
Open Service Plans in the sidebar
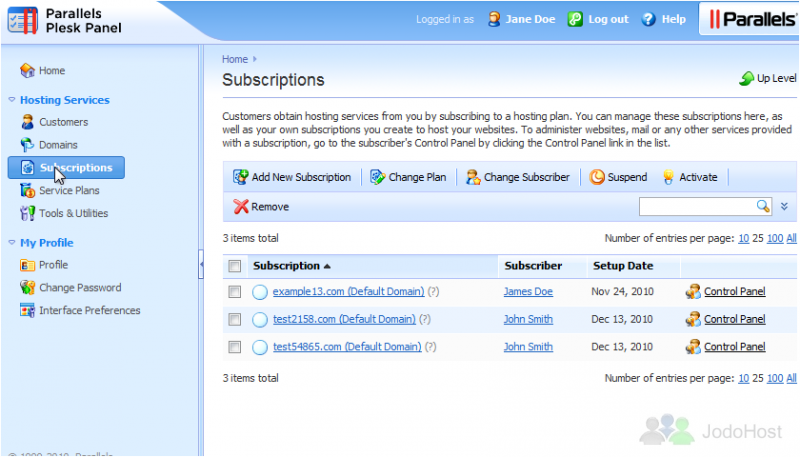point(69,190)
